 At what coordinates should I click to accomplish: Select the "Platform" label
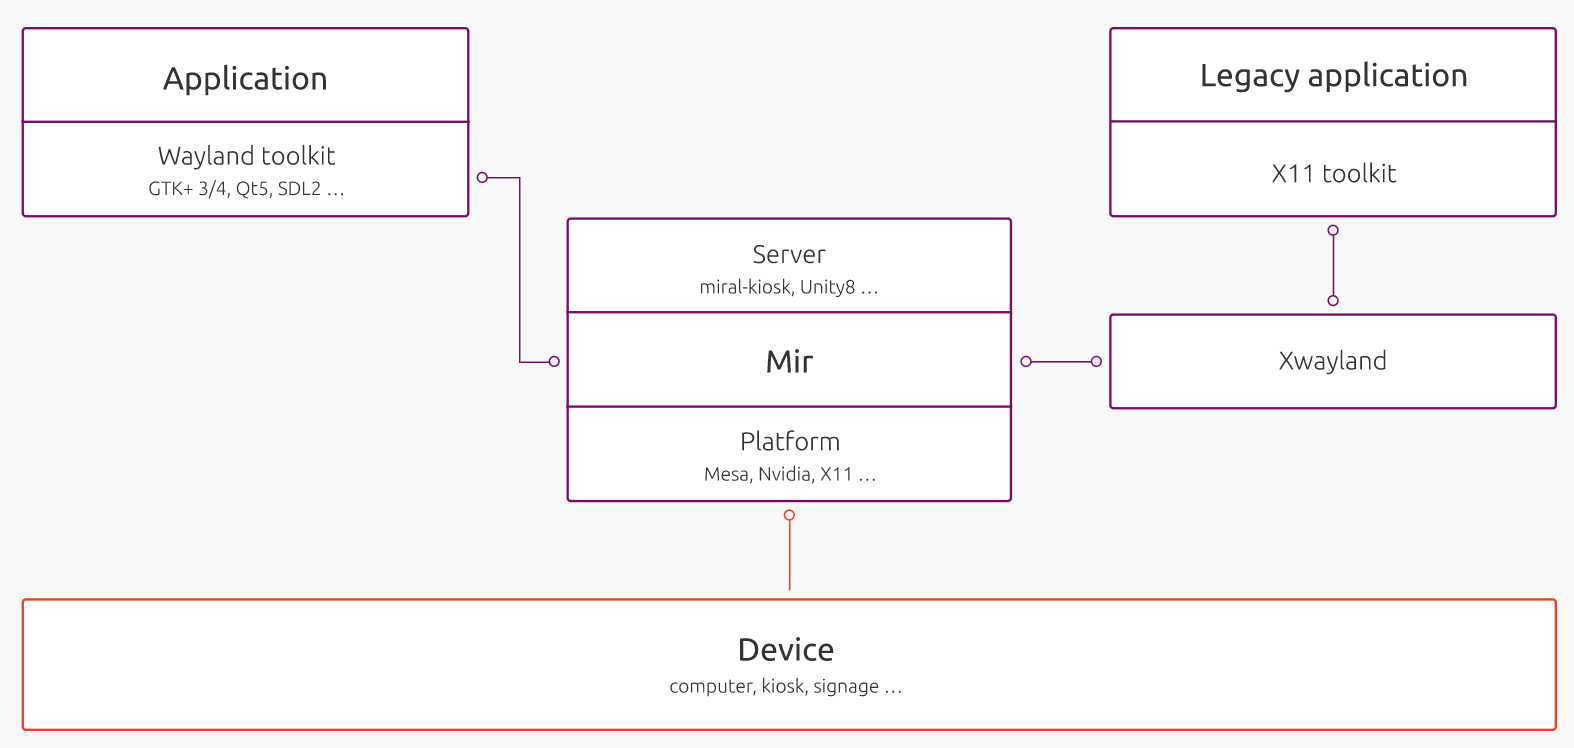(790, 441)
